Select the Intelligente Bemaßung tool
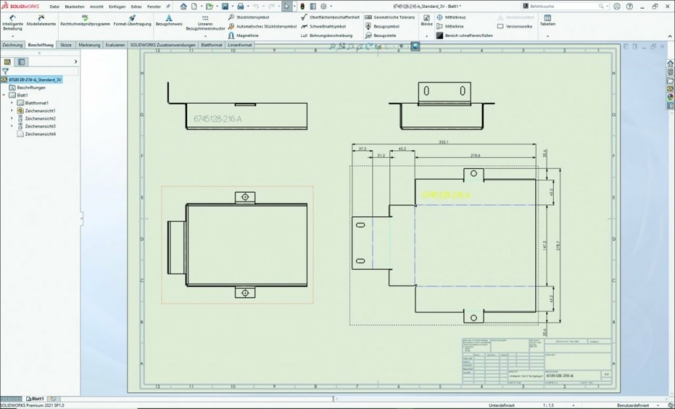 click(x=12, y=21)
